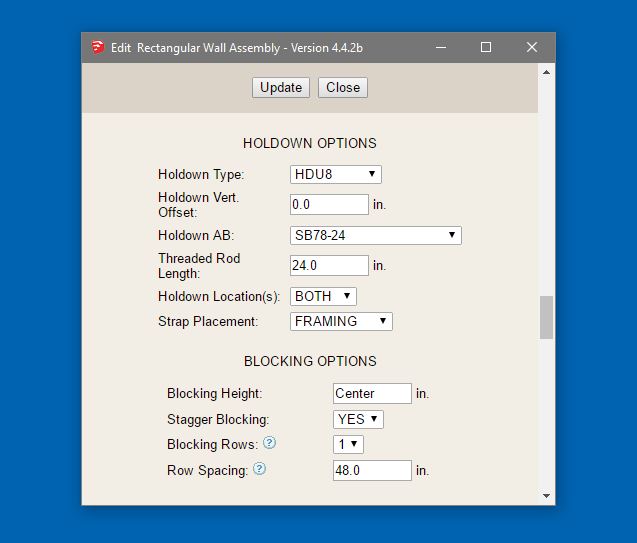Expand the Strap Placement dropdown
This screenshot has width=637, height=543.
point(341,321)
